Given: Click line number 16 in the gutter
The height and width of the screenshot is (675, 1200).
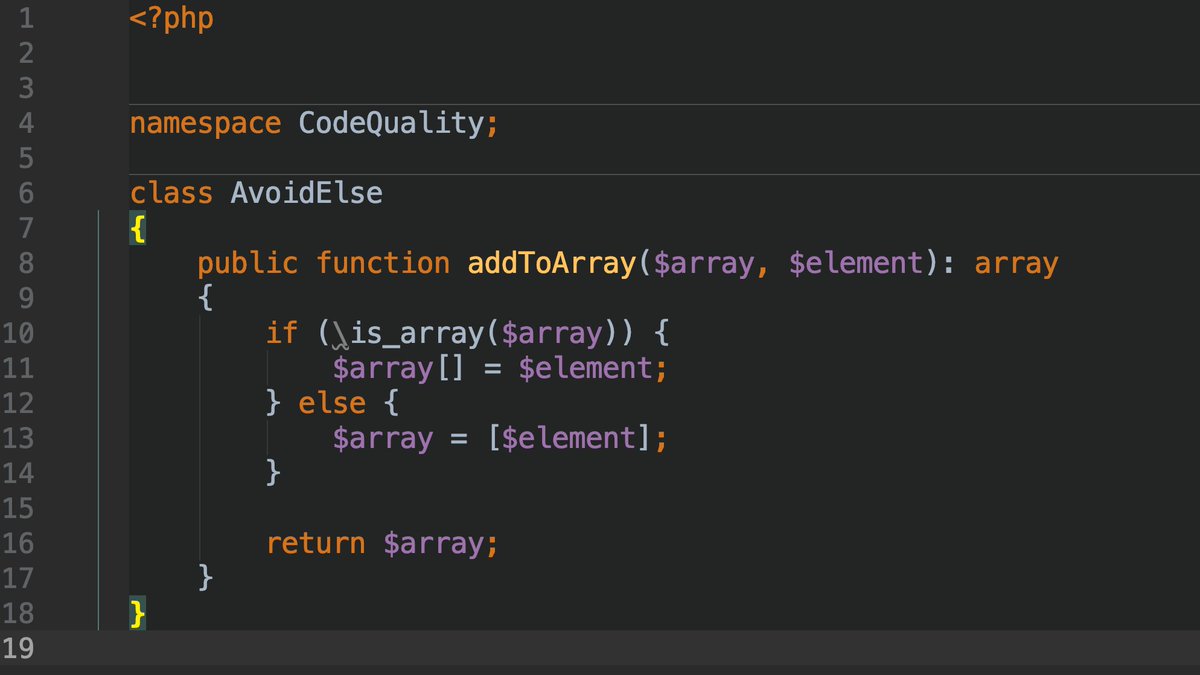Looking at the screenshot, I should [17, 544].
